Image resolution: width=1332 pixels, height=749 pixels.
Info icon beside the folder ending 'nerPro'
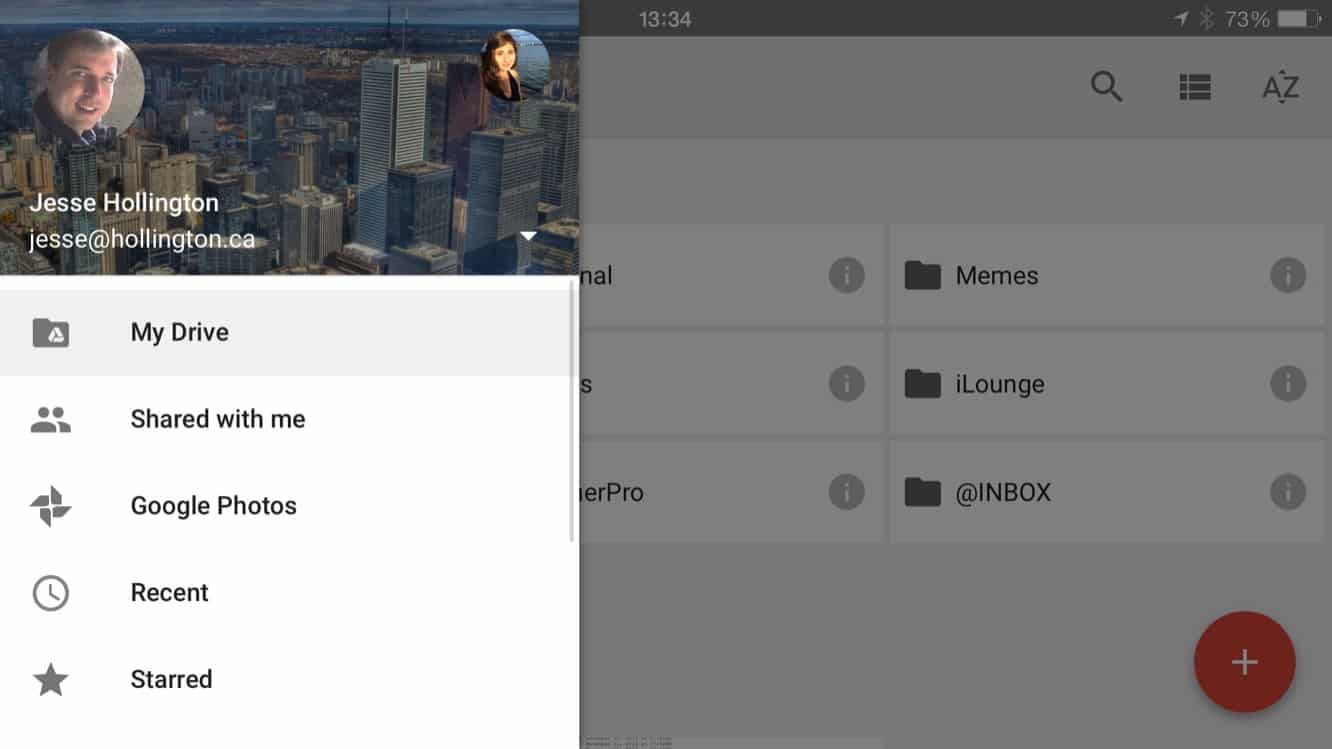point(847,492)
